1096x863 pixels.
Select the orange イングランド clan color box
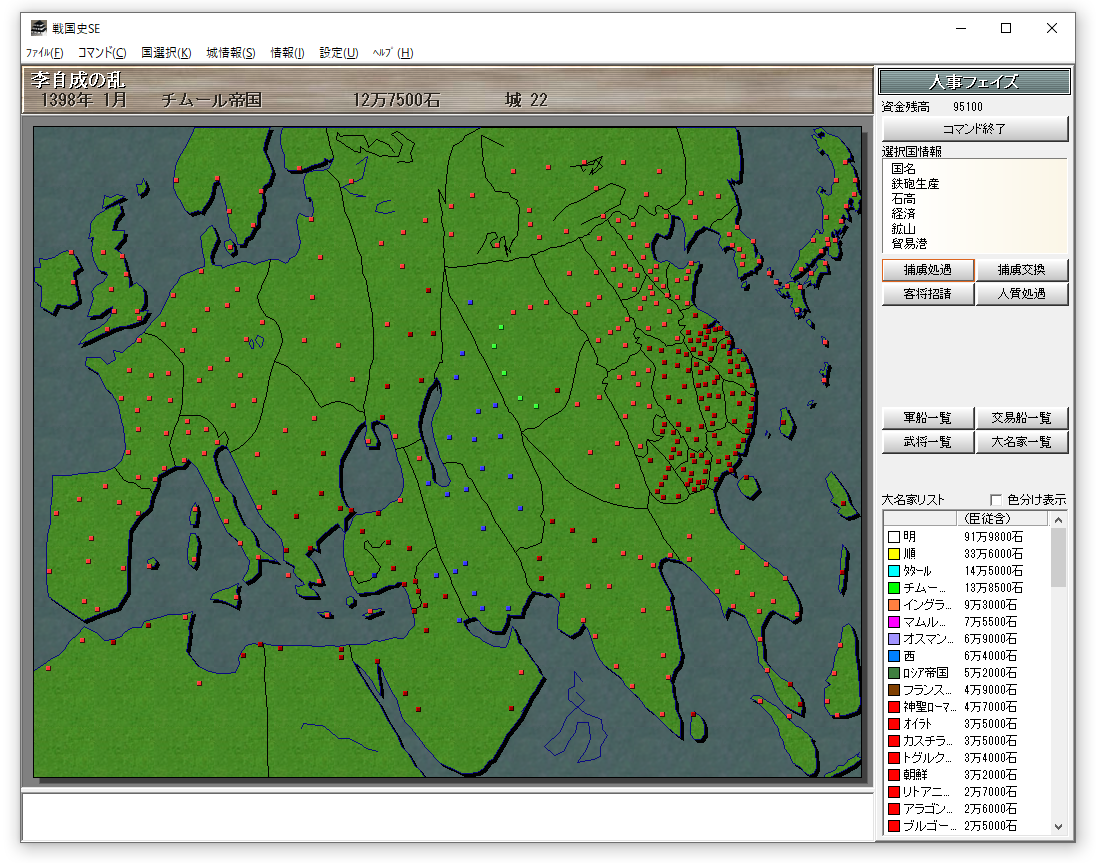coord(894,605)
